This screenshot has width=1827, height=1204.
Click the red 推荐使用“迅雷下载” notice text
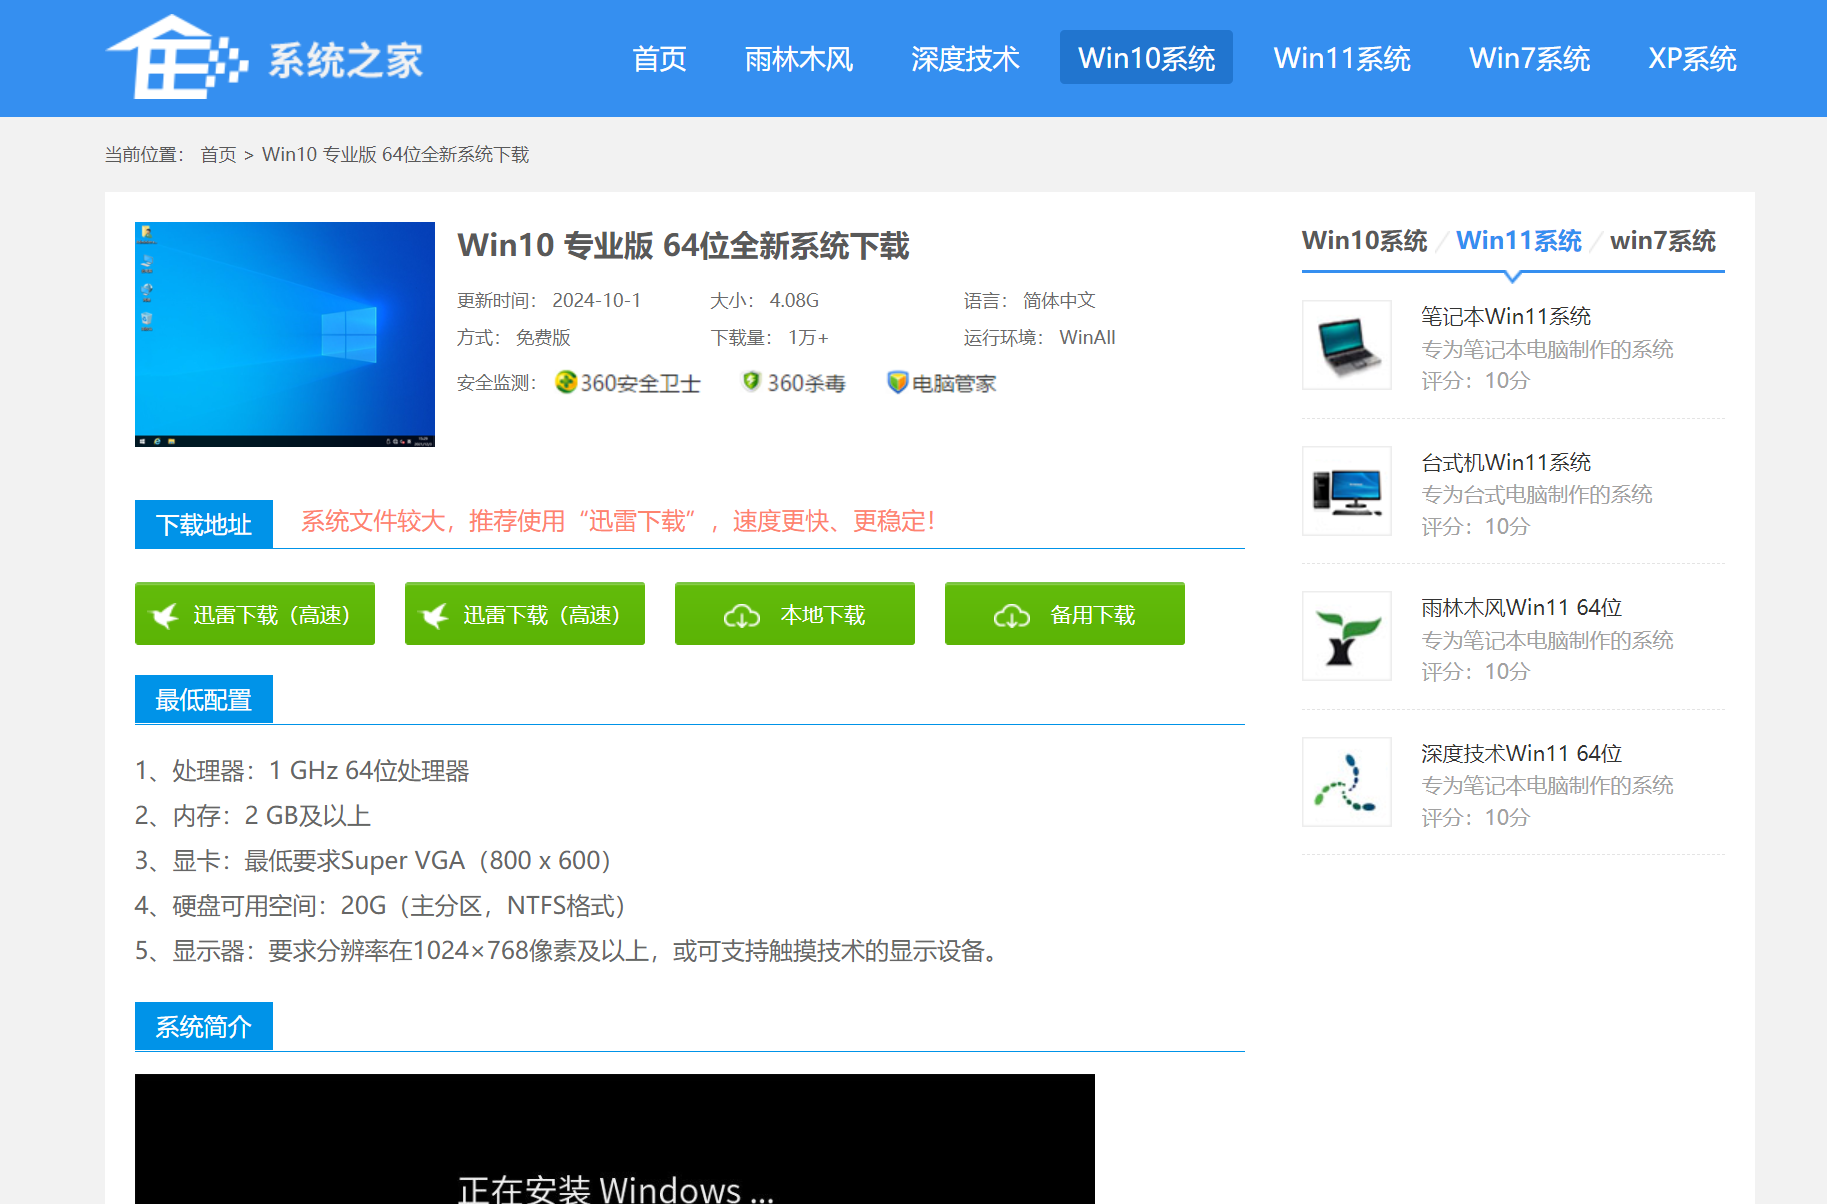(618, 521)
